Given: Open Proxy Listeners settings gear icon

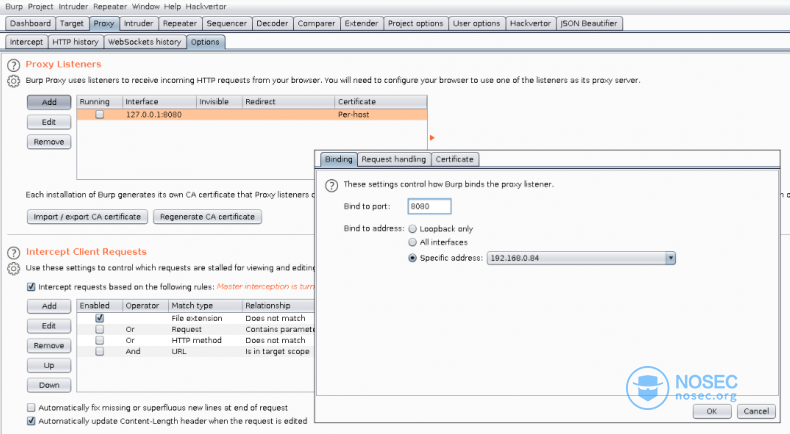Looking at the screenshot, I should 14,81.
